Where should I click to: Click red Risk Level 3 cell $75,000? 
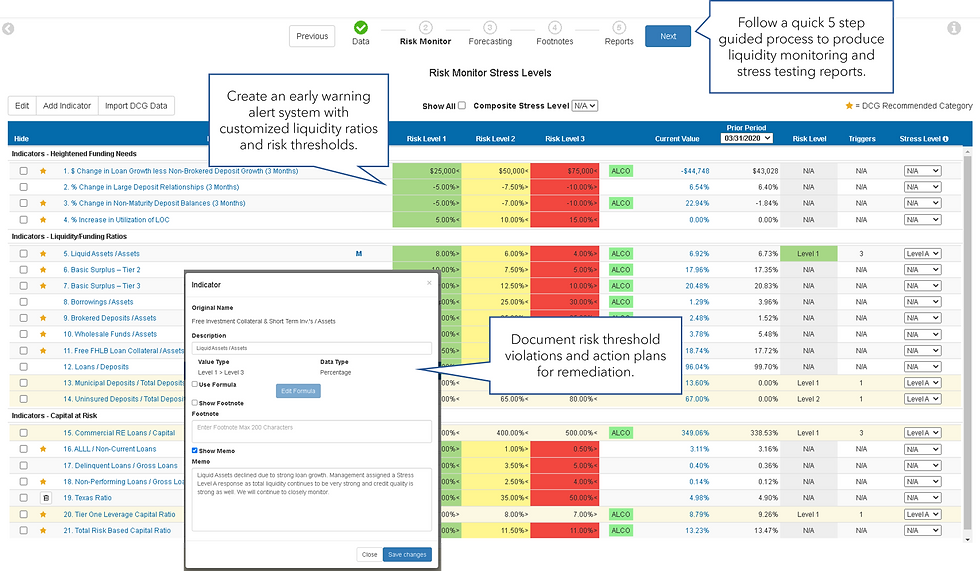(x=564, y=171)
